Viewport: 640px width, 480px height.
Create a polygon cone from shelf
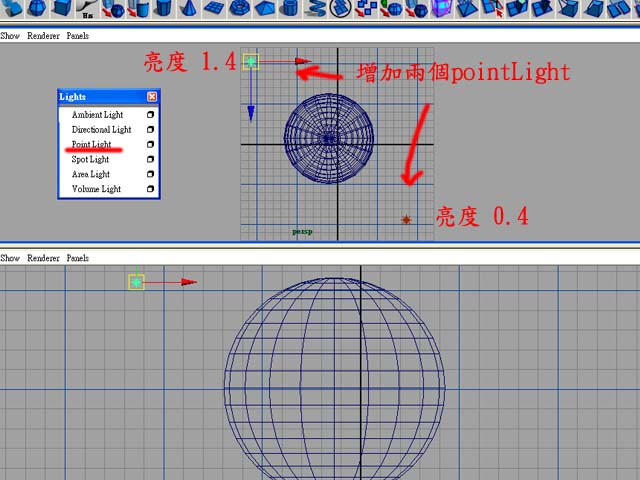[x=187, y=8]
